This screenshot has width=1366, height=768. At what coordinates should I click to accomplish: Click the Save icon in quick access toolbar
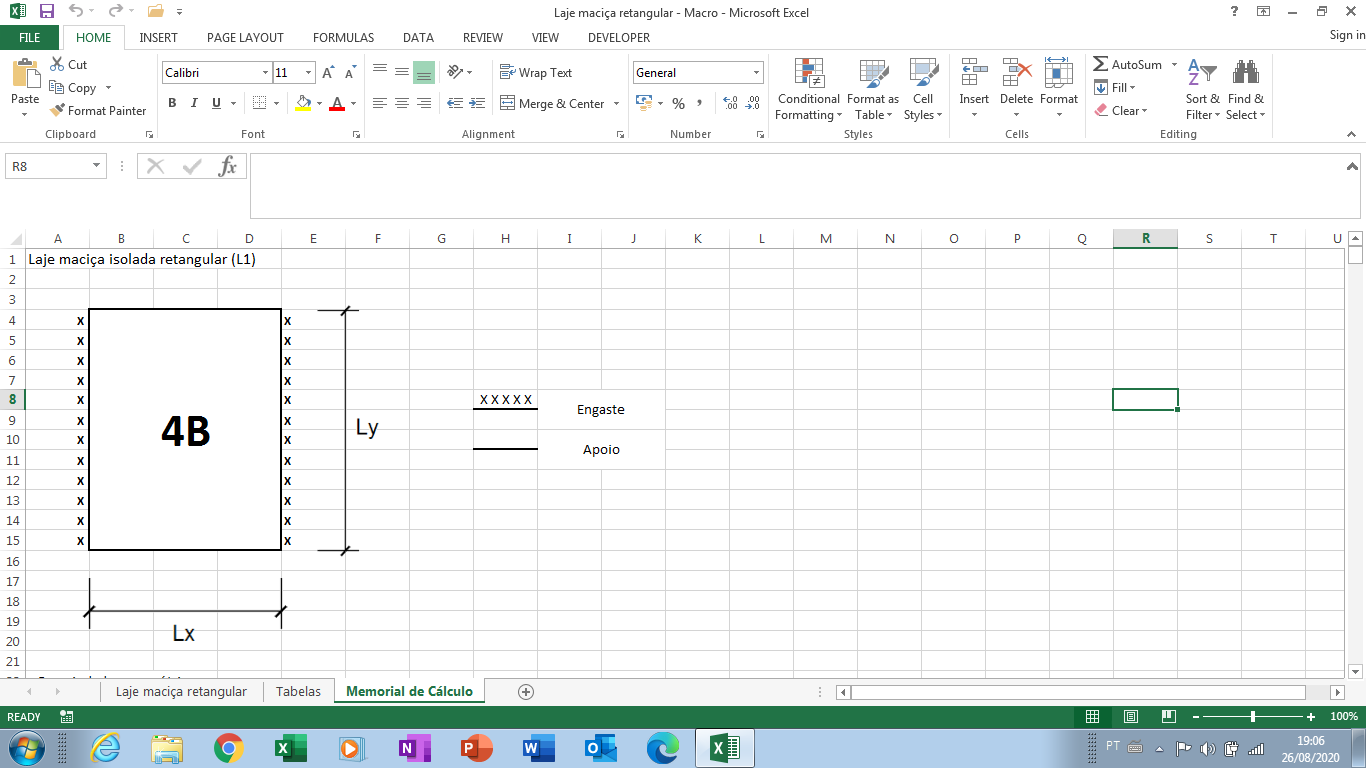pyautogui.click(x=46, y=12)
